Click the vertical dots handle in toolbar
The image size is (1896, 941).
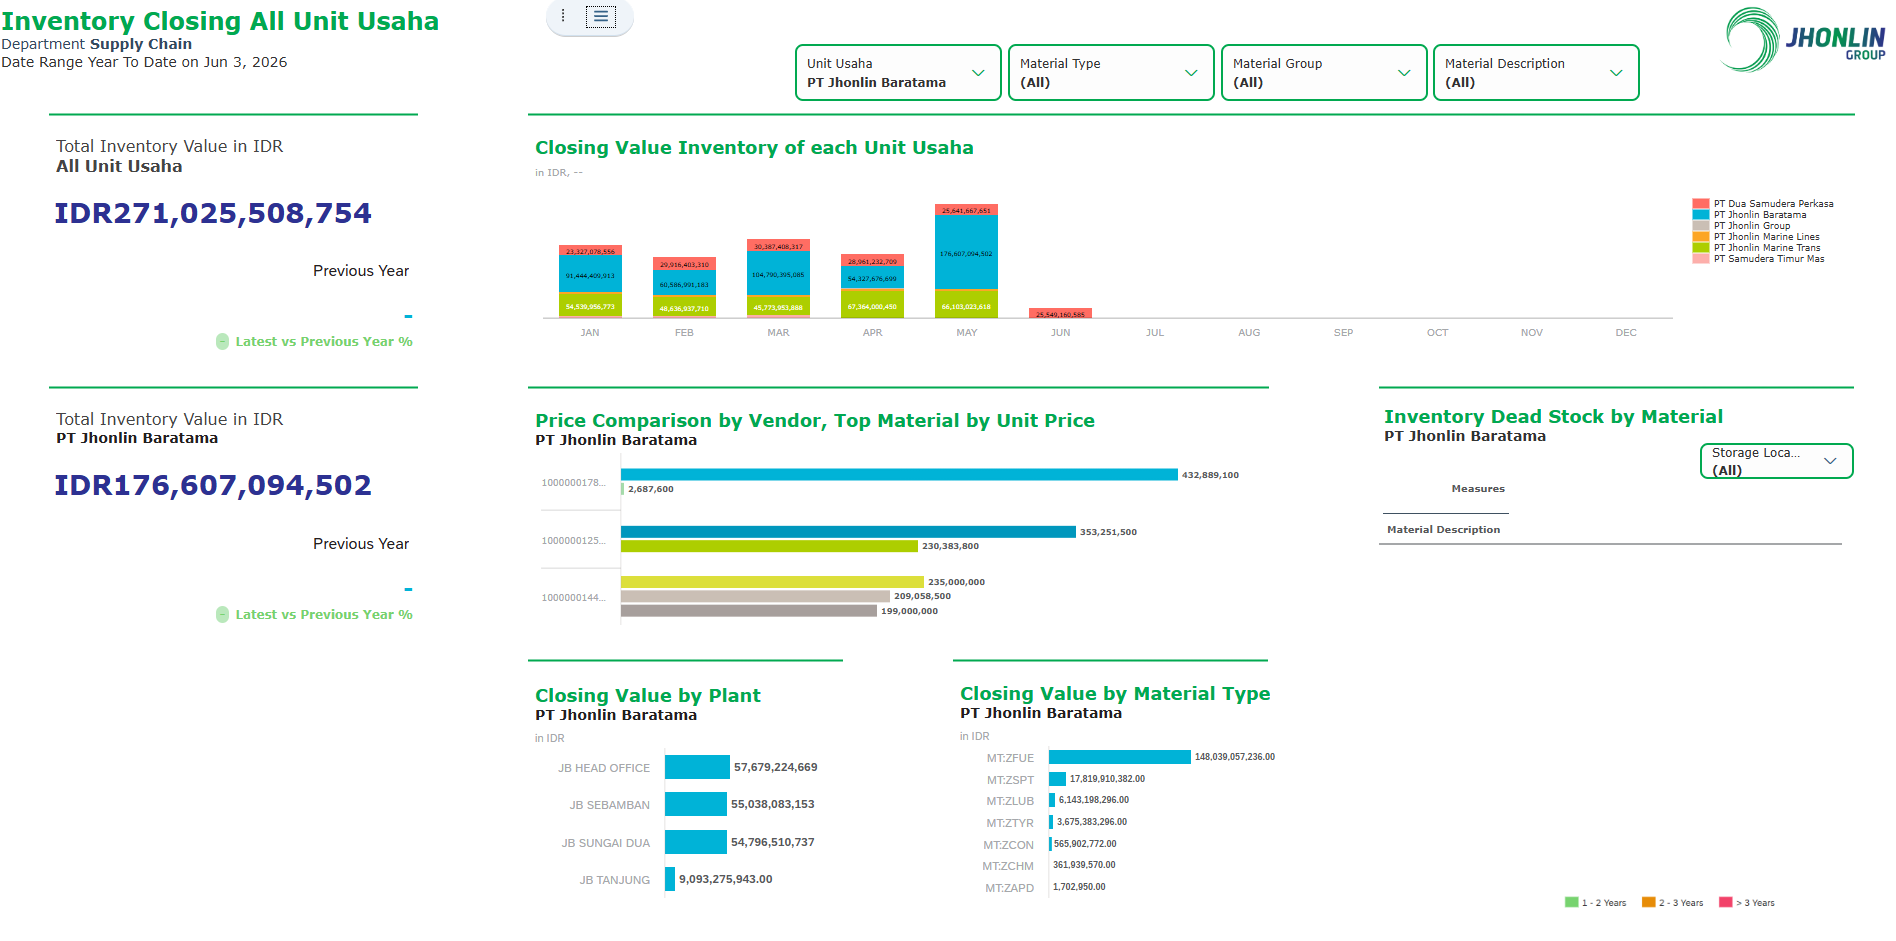(x=563, y=16)
